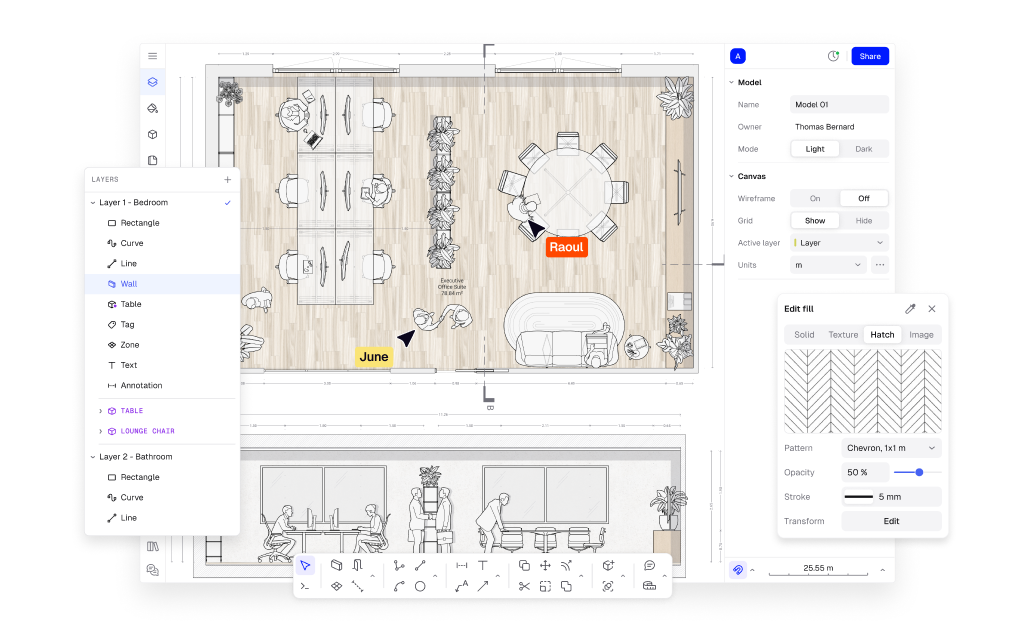Open the Pattern dropdown showing Chevron, 1x1 m
Viewport: 1035px width, 643px height.
click(x=891, y=448)
